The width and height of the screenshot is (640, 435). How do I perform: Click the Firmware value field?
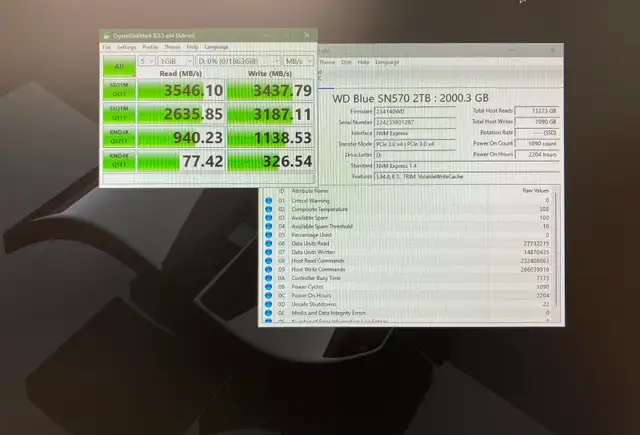[415, 111]
